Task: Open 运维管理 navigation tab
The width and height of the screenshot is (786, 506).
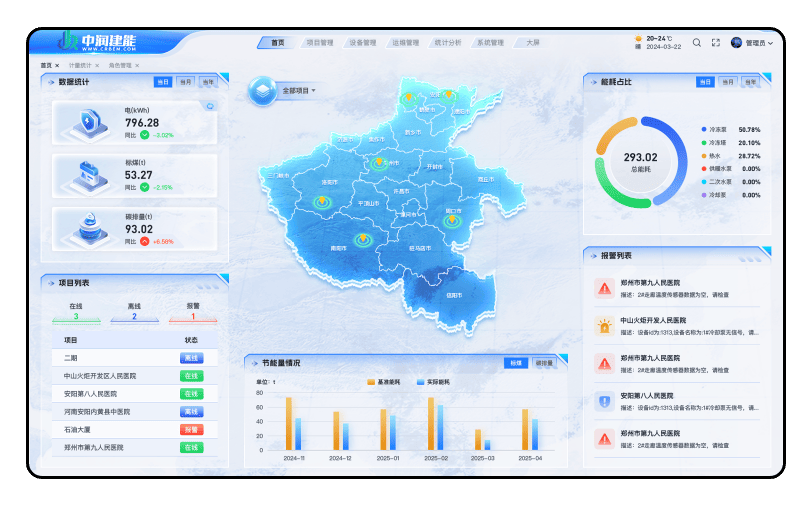Action: point(405,43)
